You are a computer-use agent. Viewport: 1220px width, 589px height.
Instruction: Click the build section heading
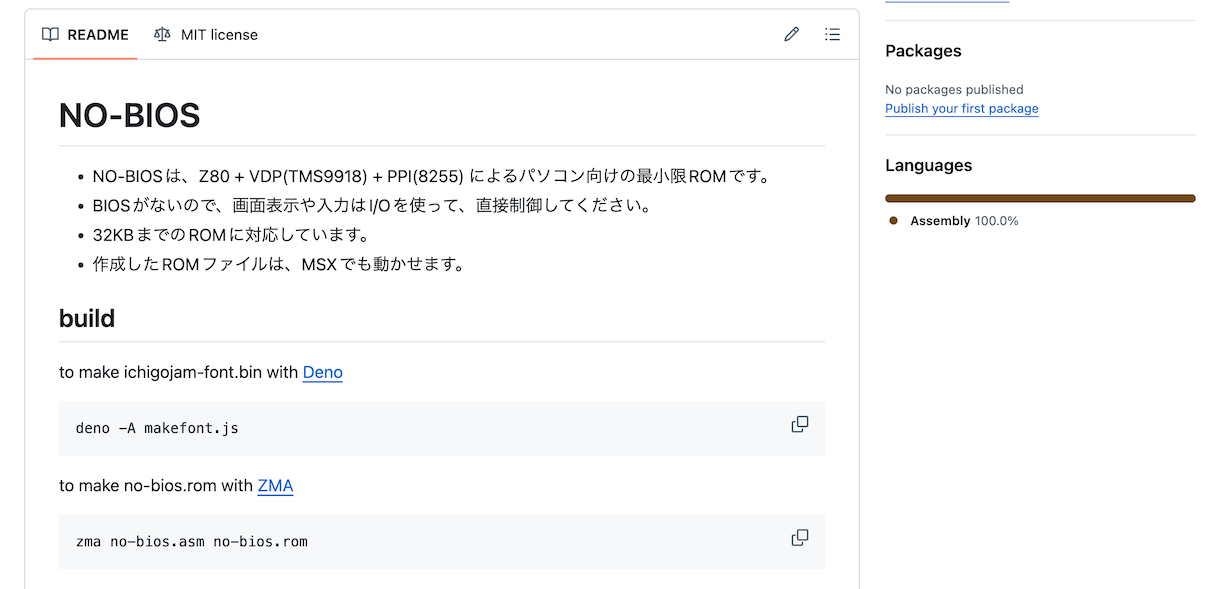tap(87, 319)
